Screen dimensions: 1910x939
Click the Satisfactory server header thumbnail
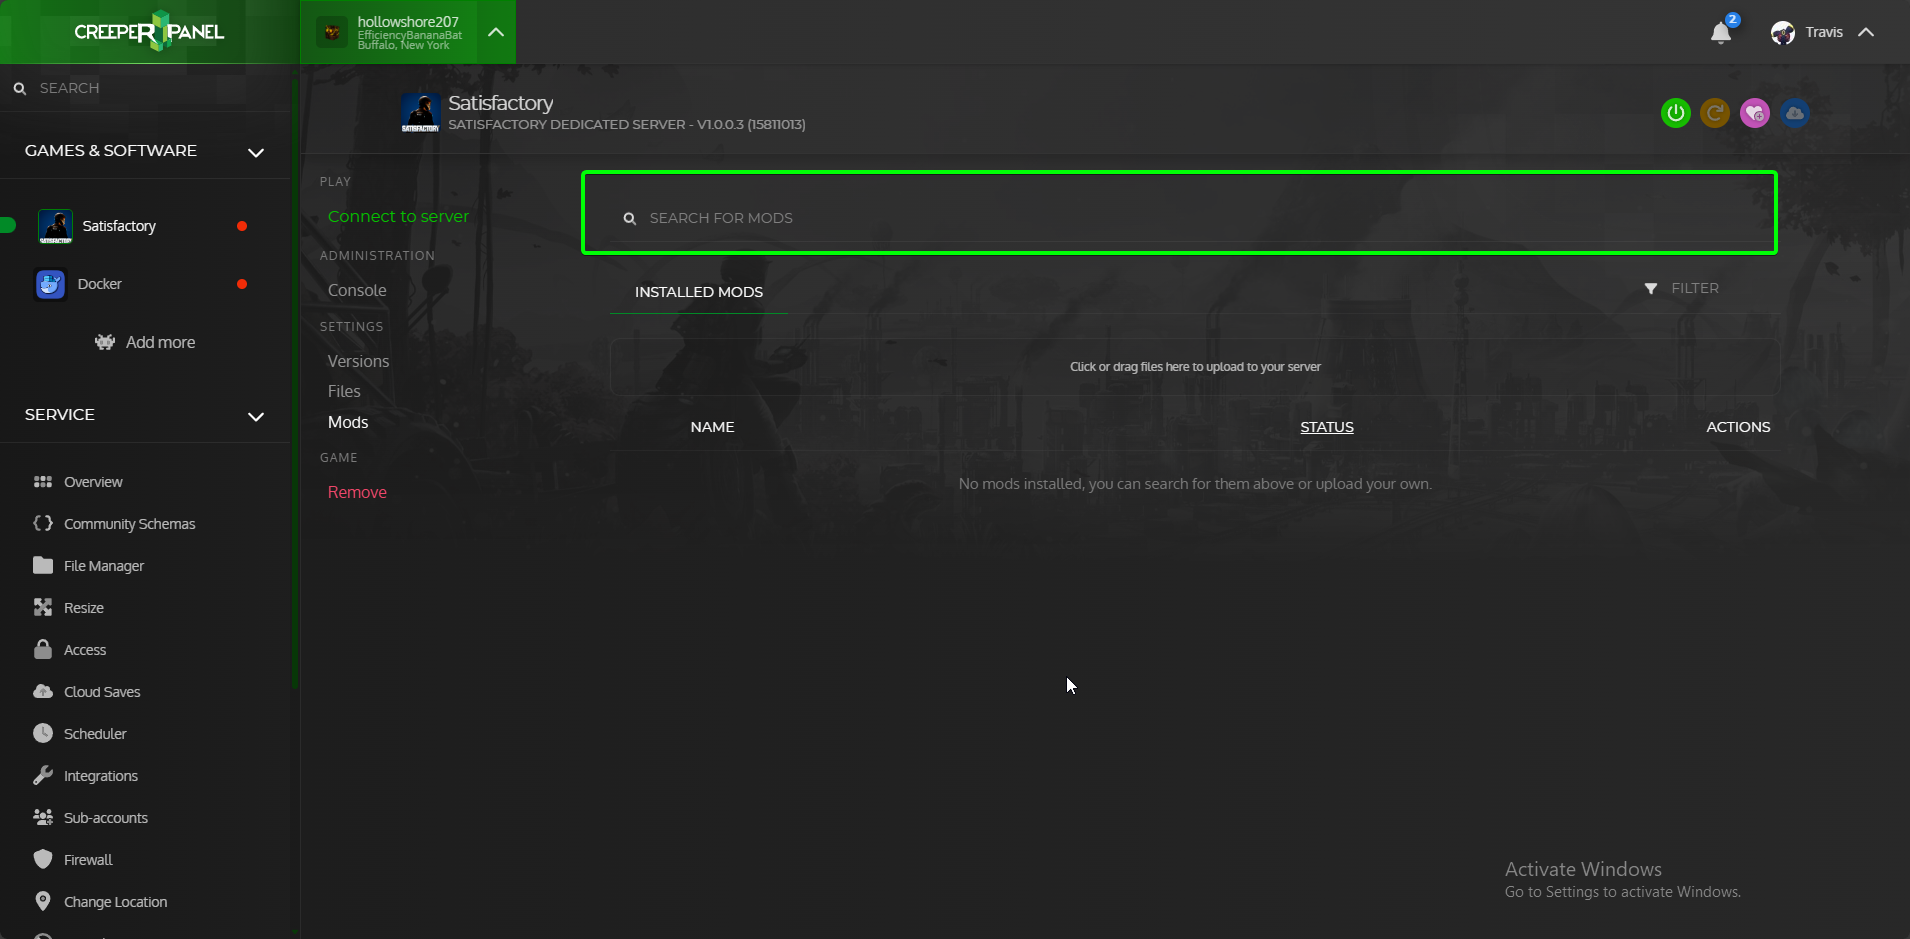[x=421, y=113]
